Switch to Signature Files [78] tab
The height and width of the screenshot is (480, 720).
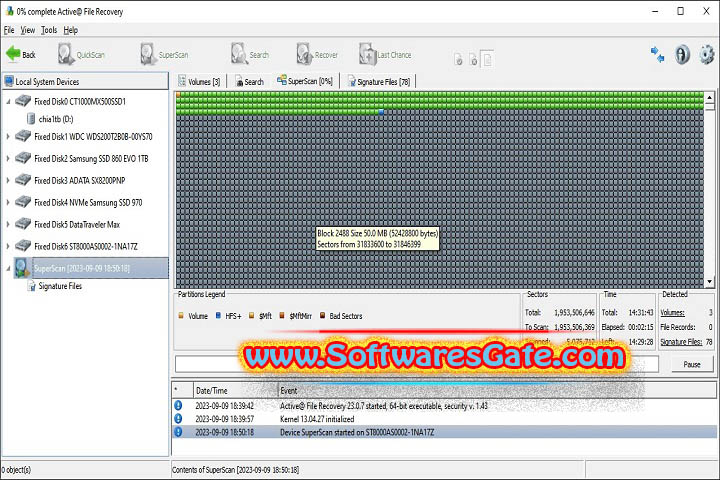pyautogui.click(x=379, y=81)
